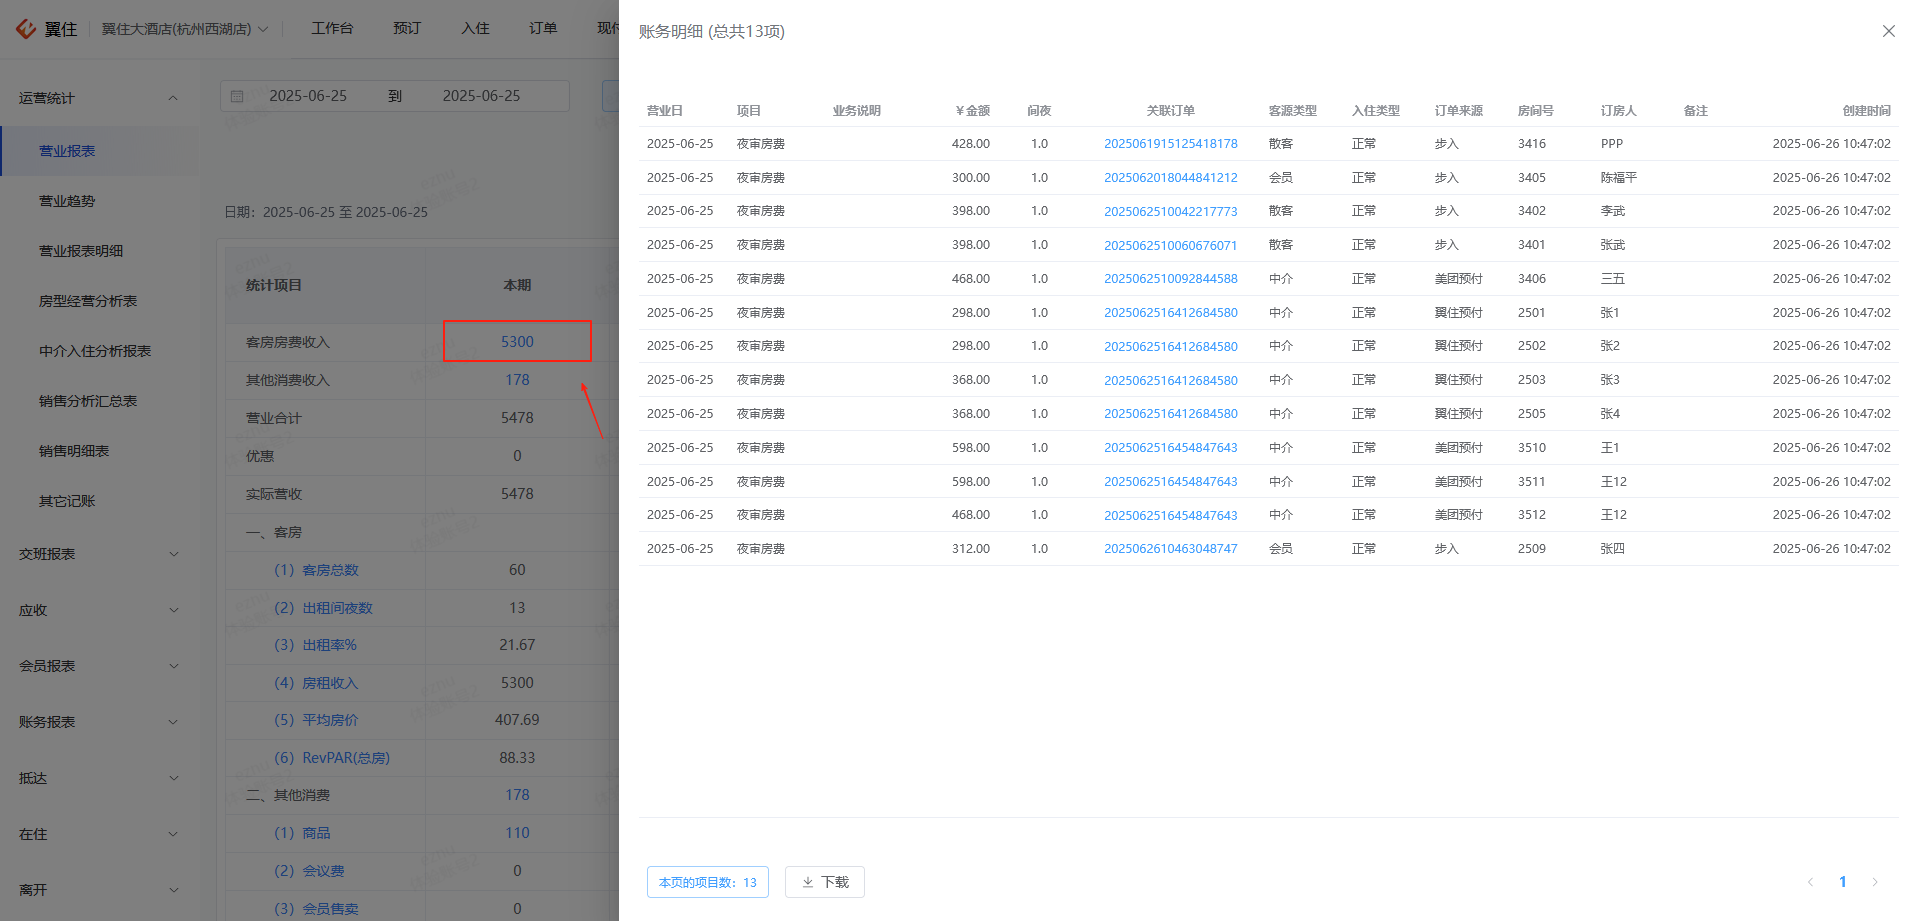Click the 订单来源 column header
Image resolution: width=1919 pixels, height=921 pixels.
click(x=1458, y=111)
